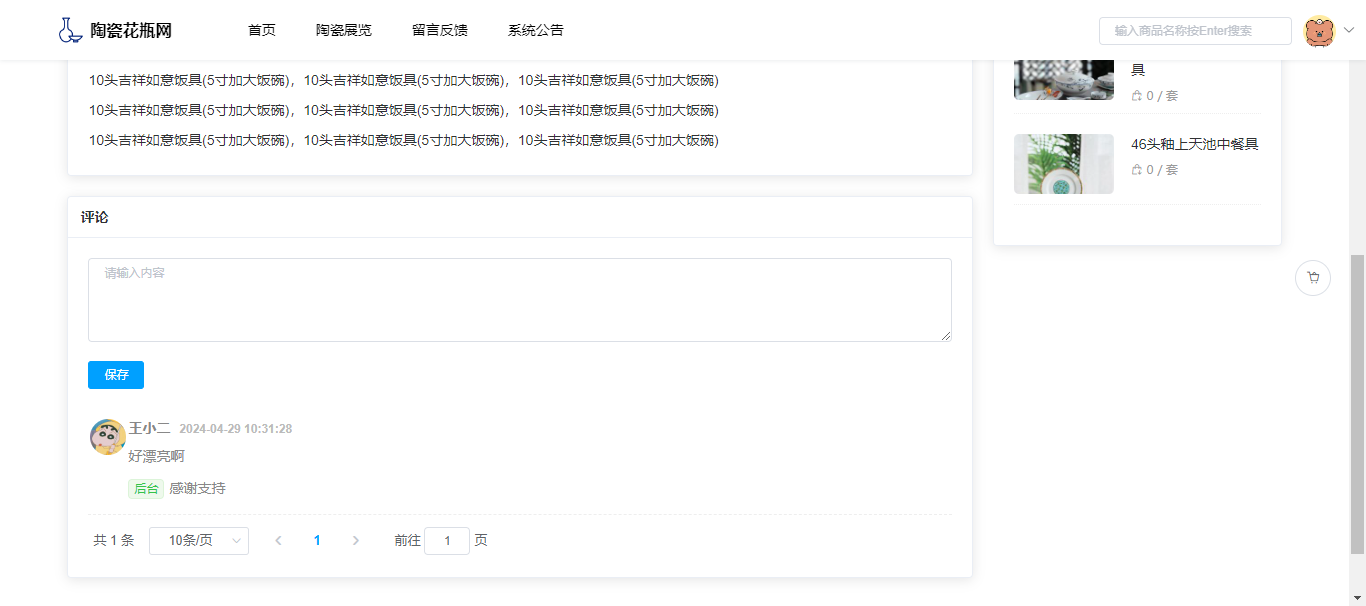This screenshot has width=1366, height=606.
Task: Click 王小二's commenter avatar
Action: tap(108, 437)
